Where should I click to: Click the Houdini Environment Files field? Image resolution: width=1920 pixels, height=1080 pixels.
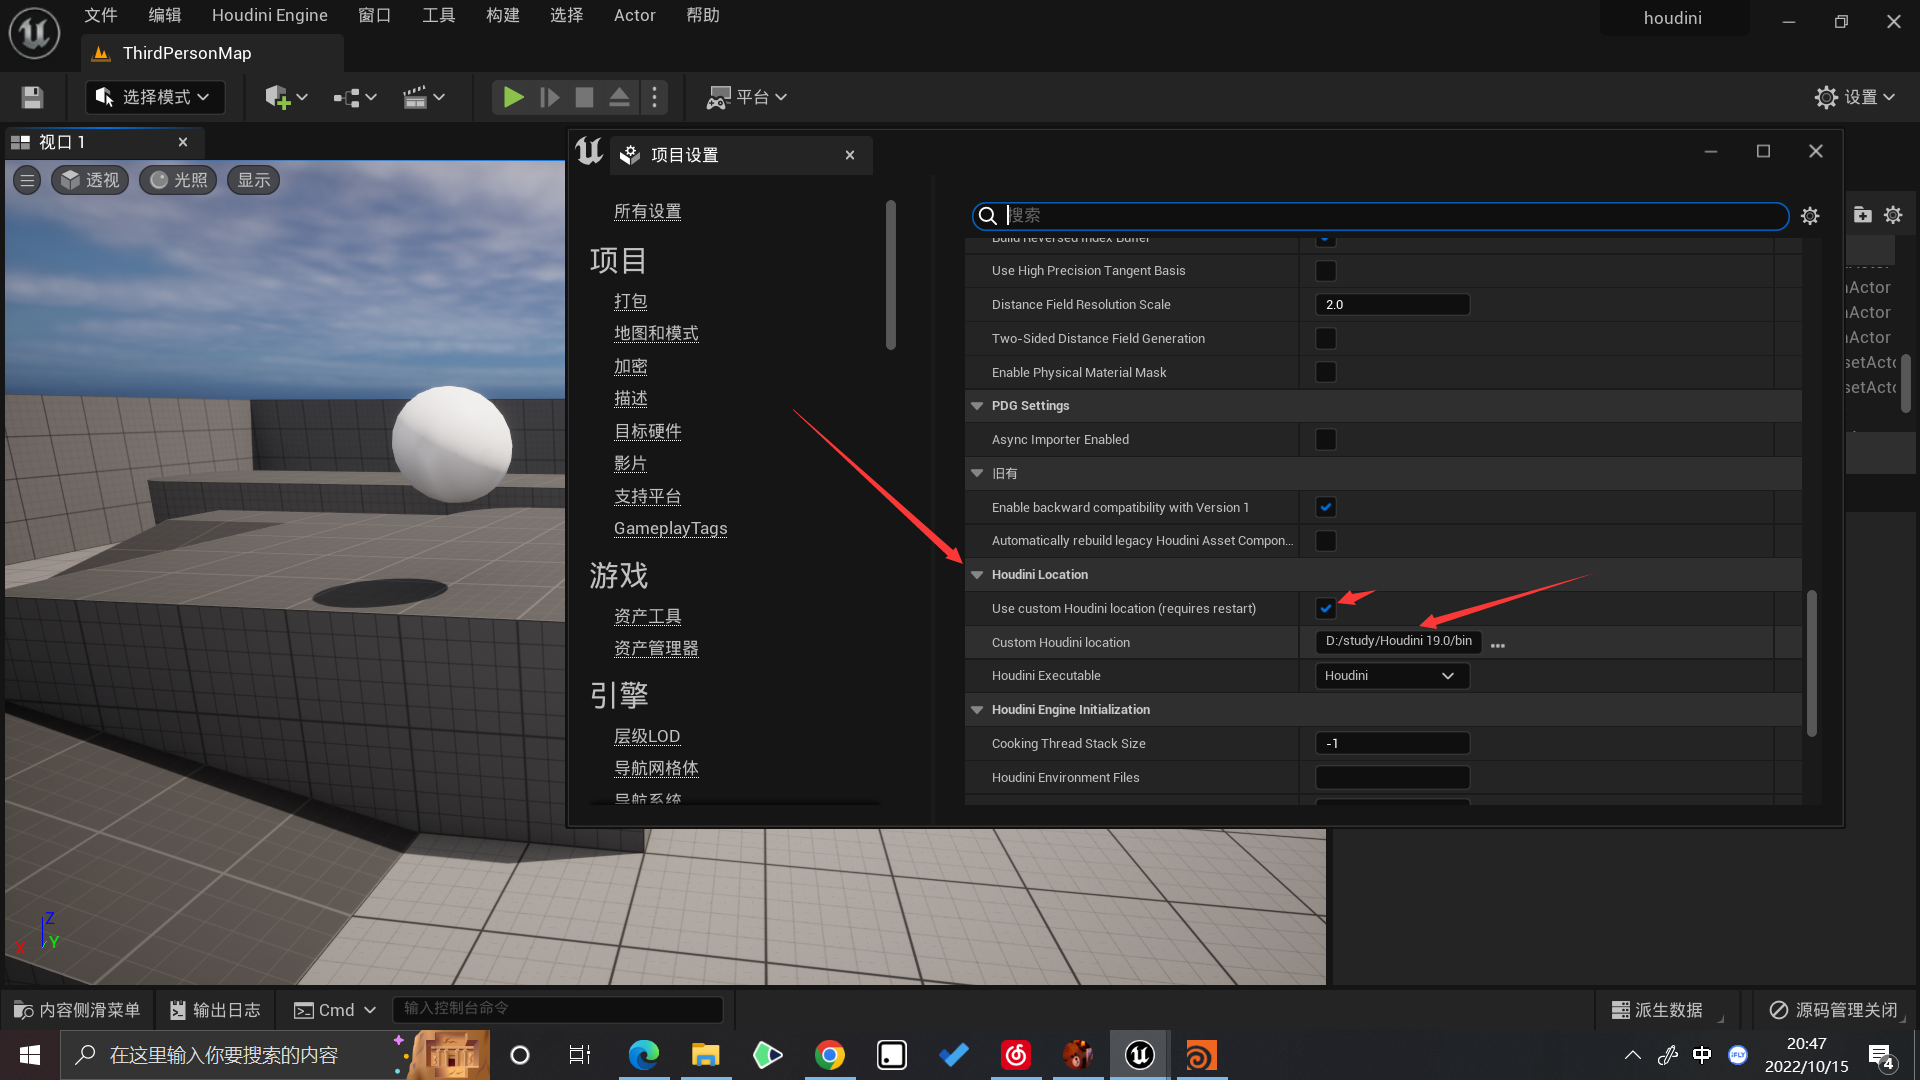pos(1392,777)
